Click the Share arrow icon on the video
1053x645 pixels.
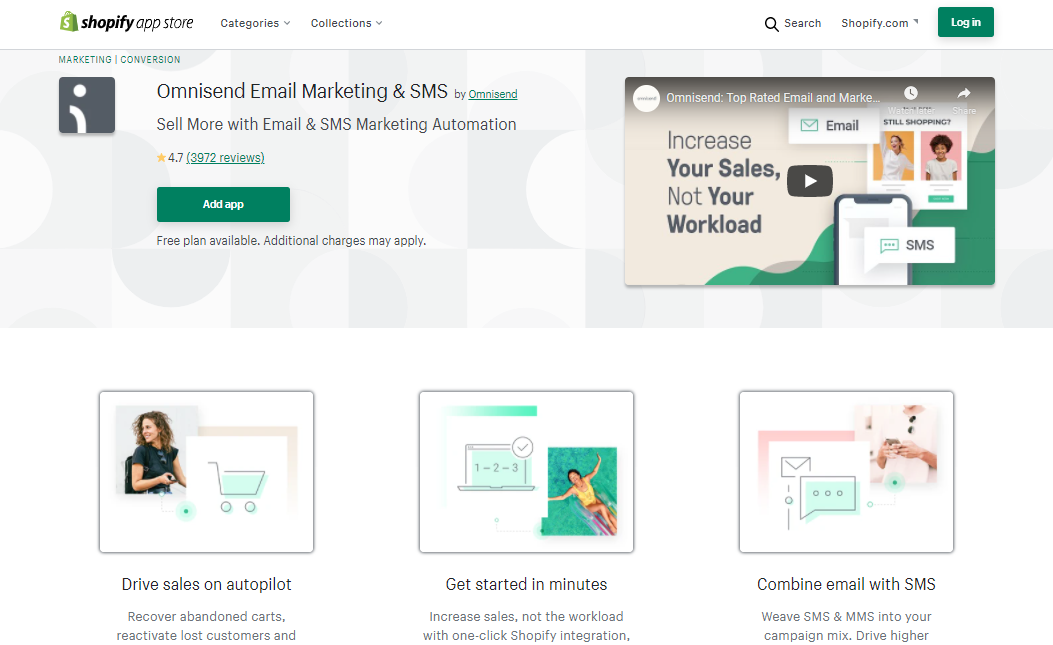click(x=964, y=93)
